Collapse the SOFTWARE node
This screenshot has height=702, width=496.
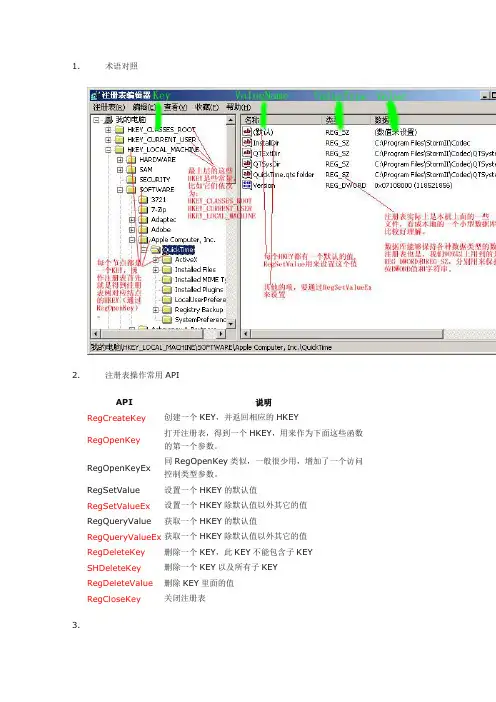click(120, 190)
